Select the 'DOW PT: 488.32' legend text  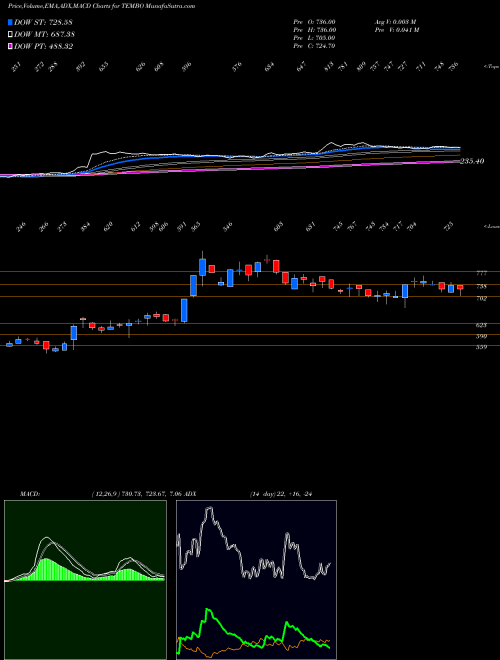[x=44, y=46]
